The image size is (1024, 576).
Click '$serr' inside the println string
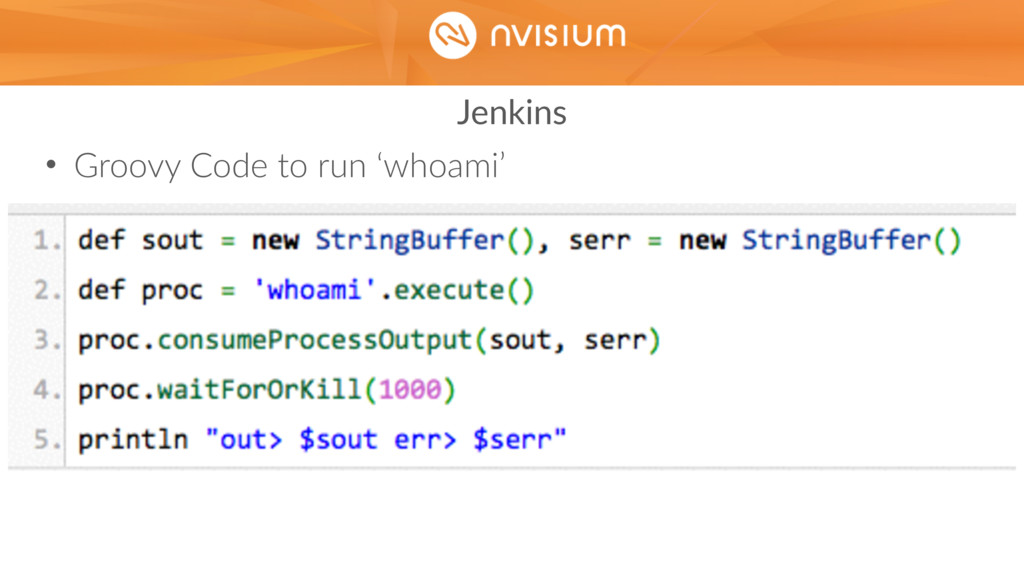coord(513,440)
